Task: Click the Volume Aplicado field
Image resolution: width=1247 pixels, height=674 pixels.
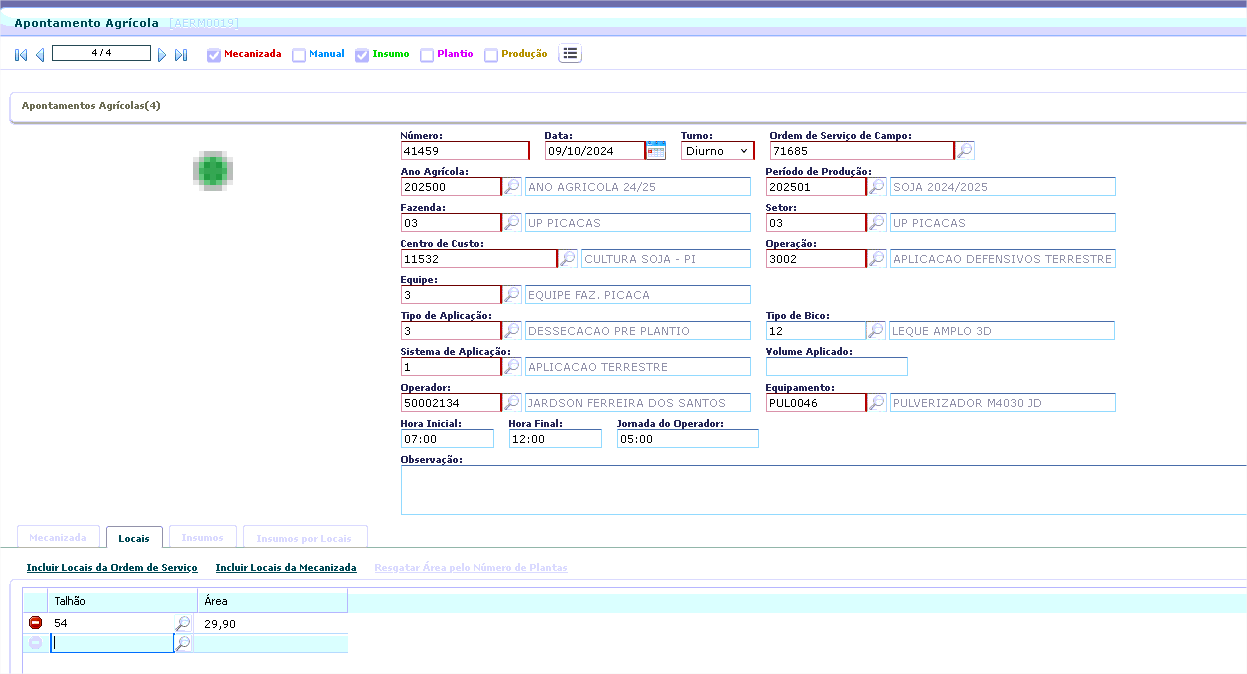Action: tap(837, 367)
